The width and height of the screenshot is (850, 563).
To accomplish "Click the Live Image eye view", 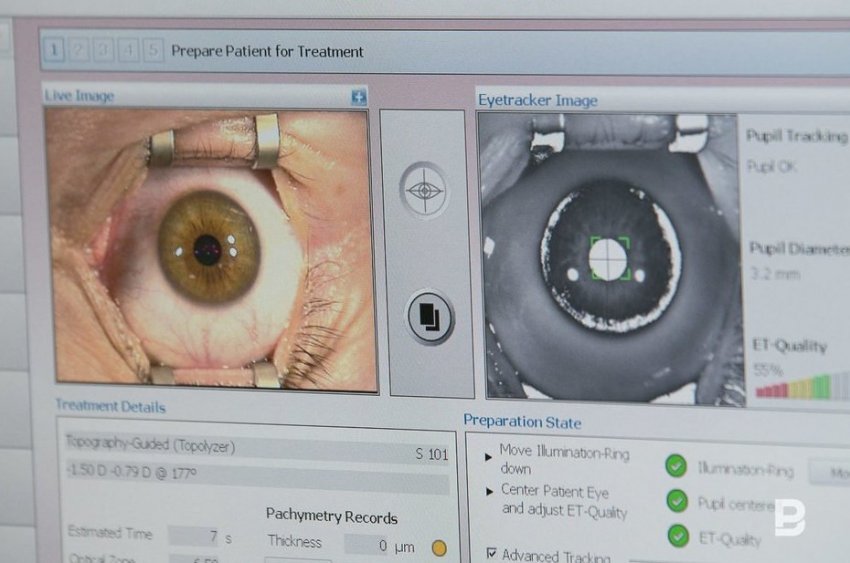I will click(x=211, y=249).
